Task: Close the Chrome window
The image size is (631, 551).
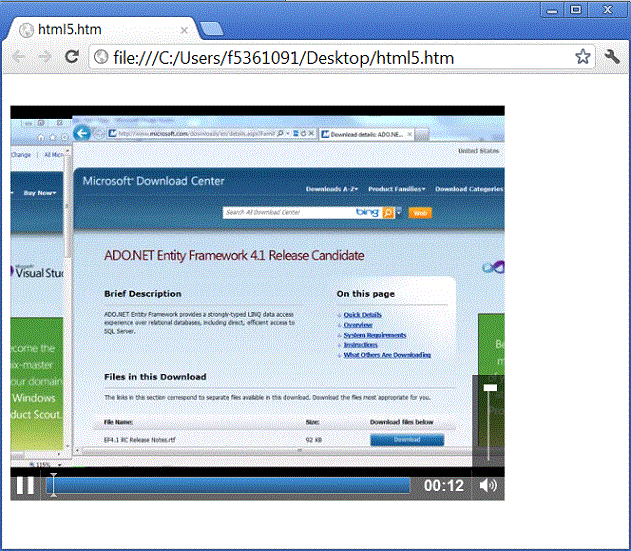Action: [605, 9]
